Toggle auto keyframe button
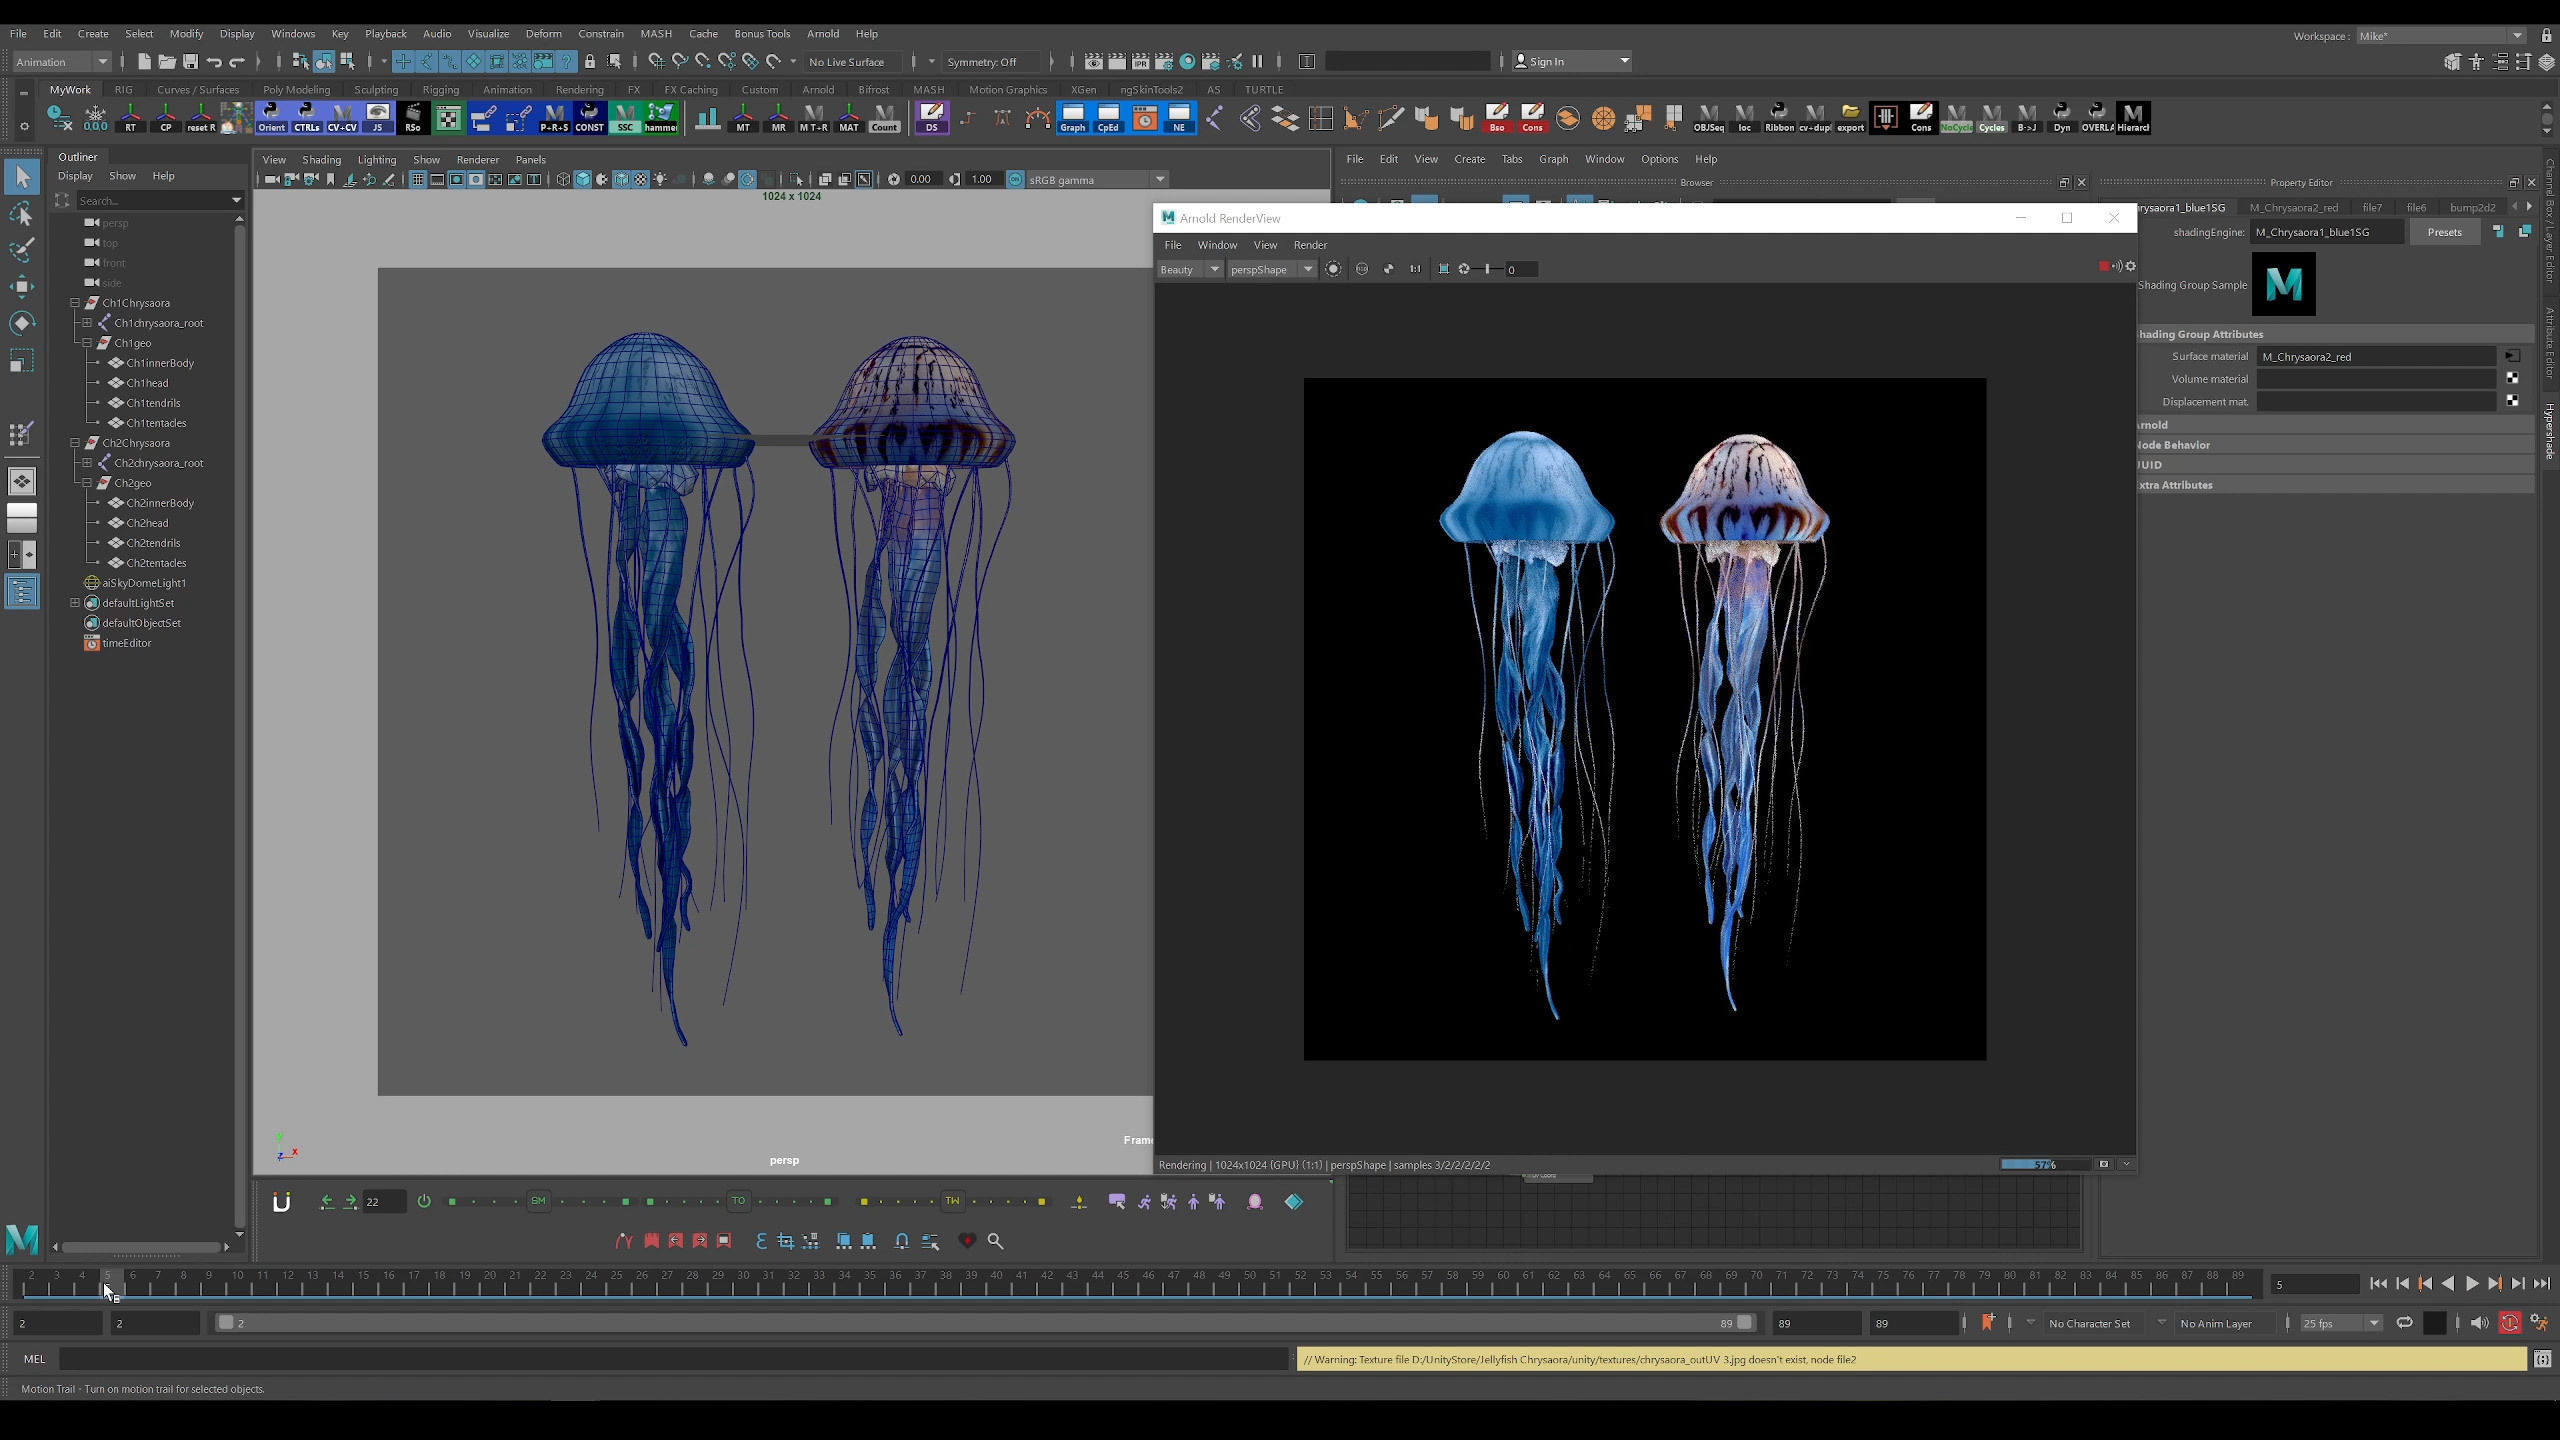Viewport: 2560px width, 1440px height. pyautogui.click(x=2510, y=1323)
